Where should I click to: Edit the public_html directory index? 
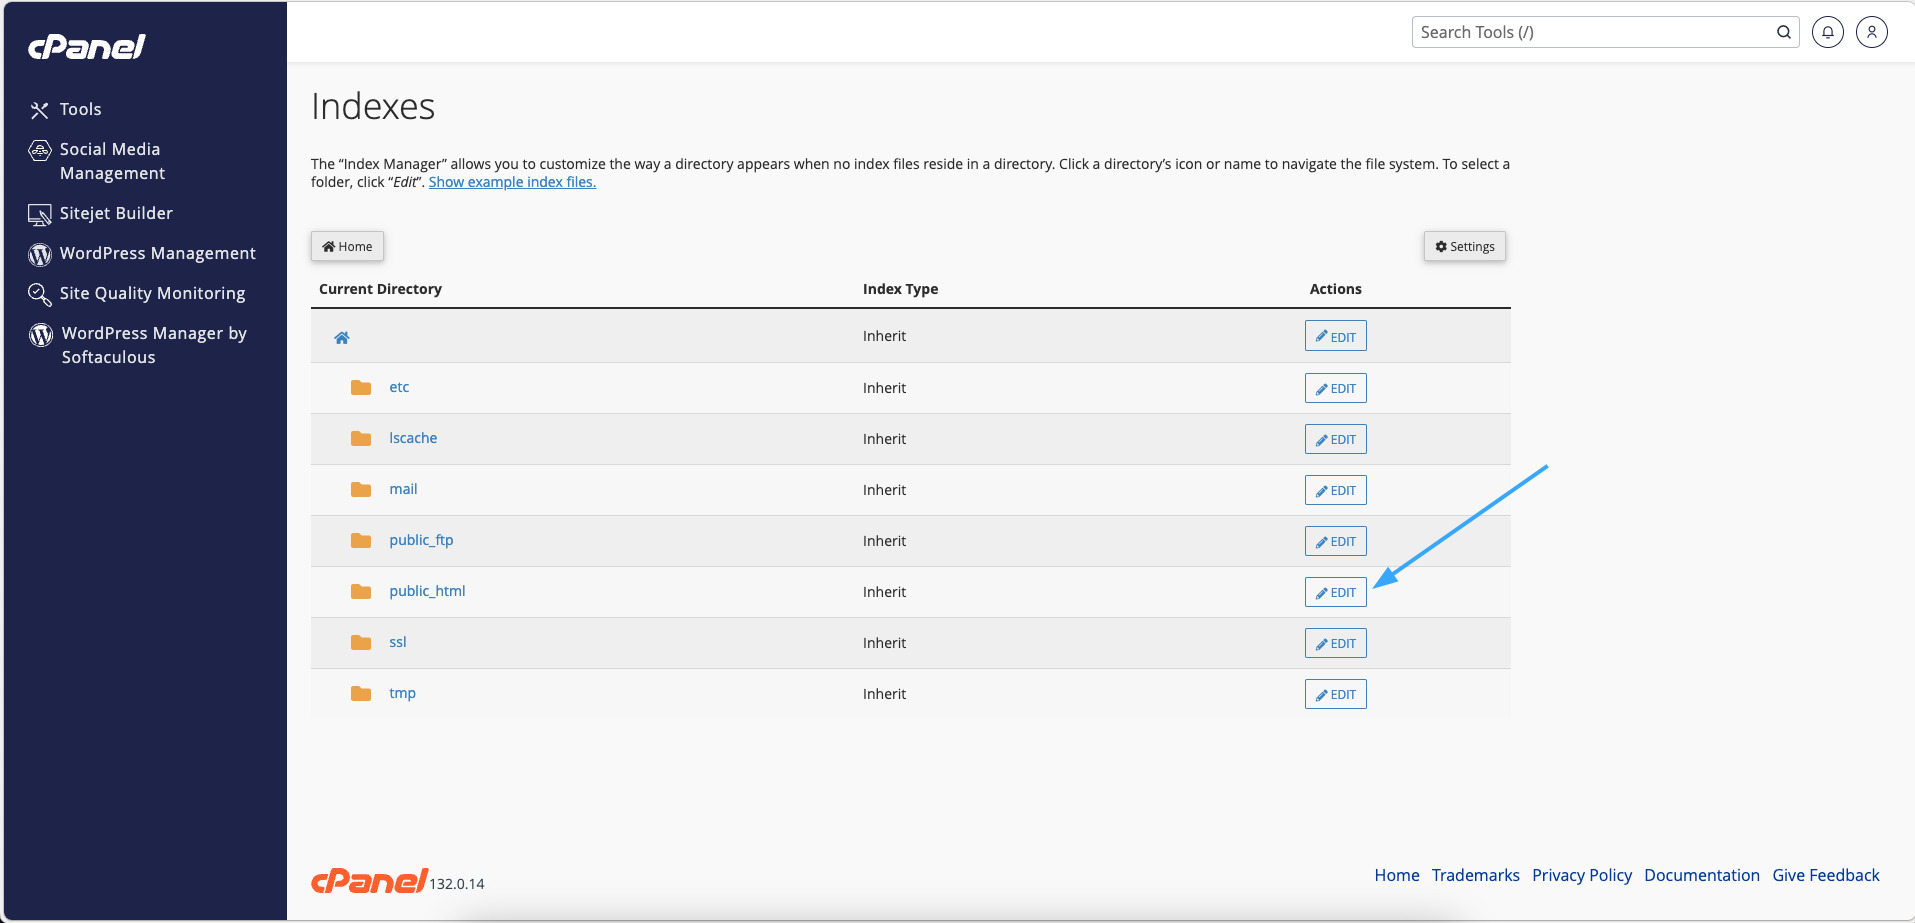point(1335,592)
